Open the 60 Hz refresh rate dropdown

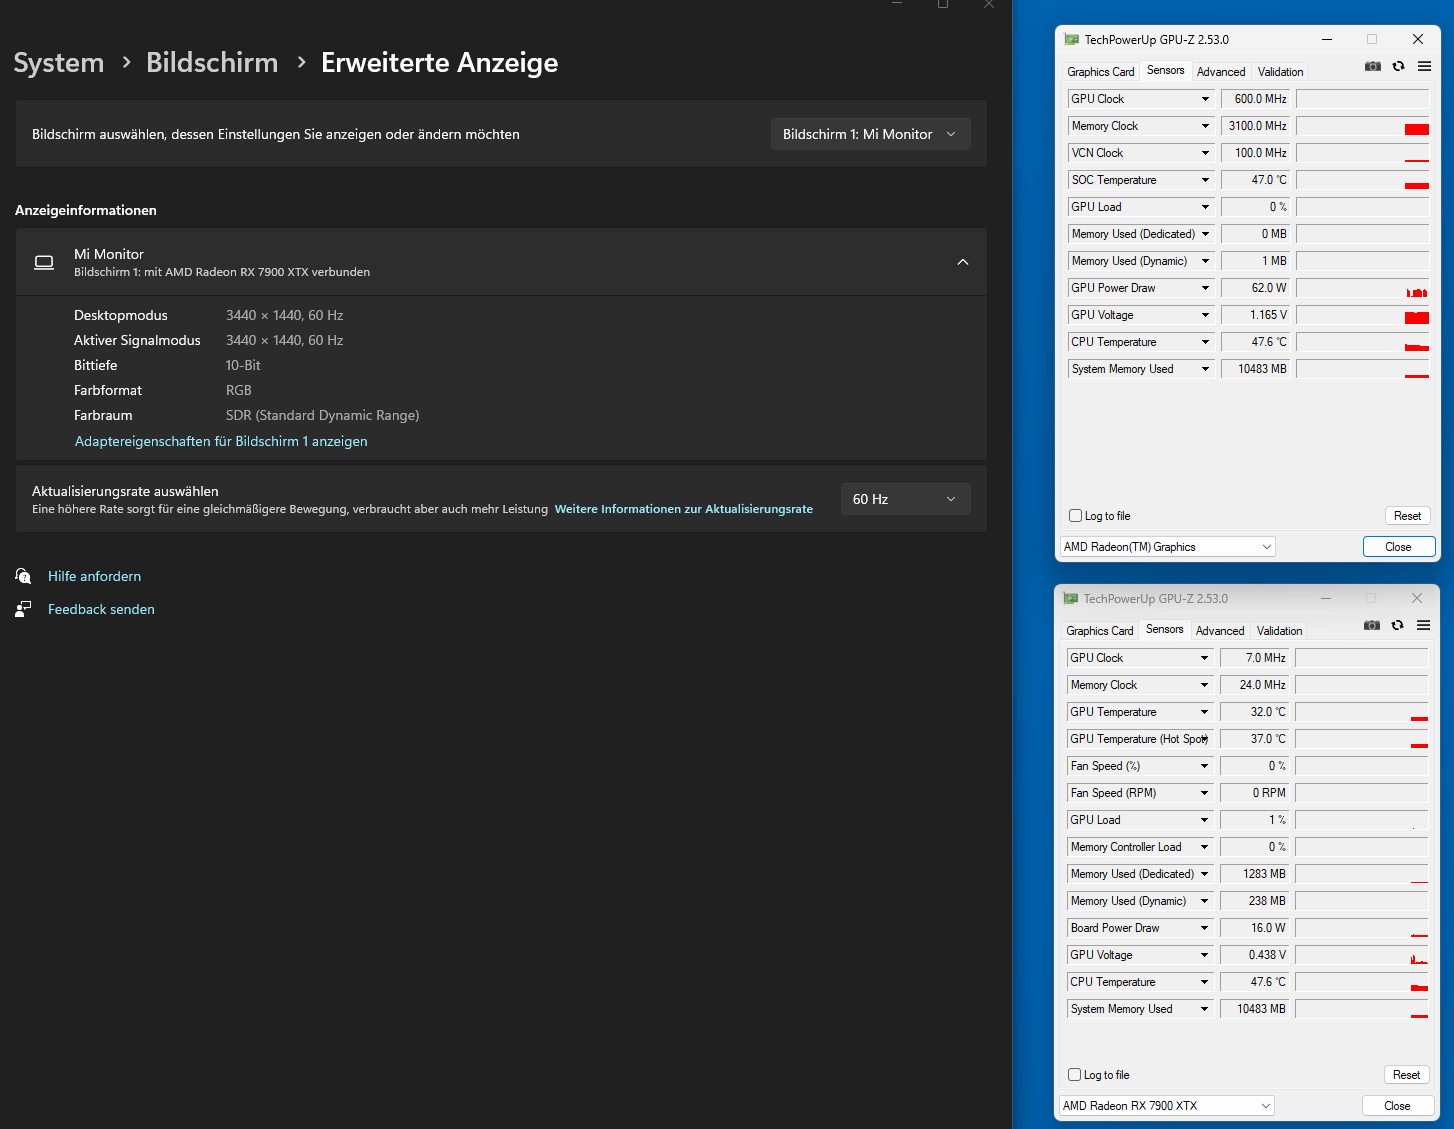[905, 499]
